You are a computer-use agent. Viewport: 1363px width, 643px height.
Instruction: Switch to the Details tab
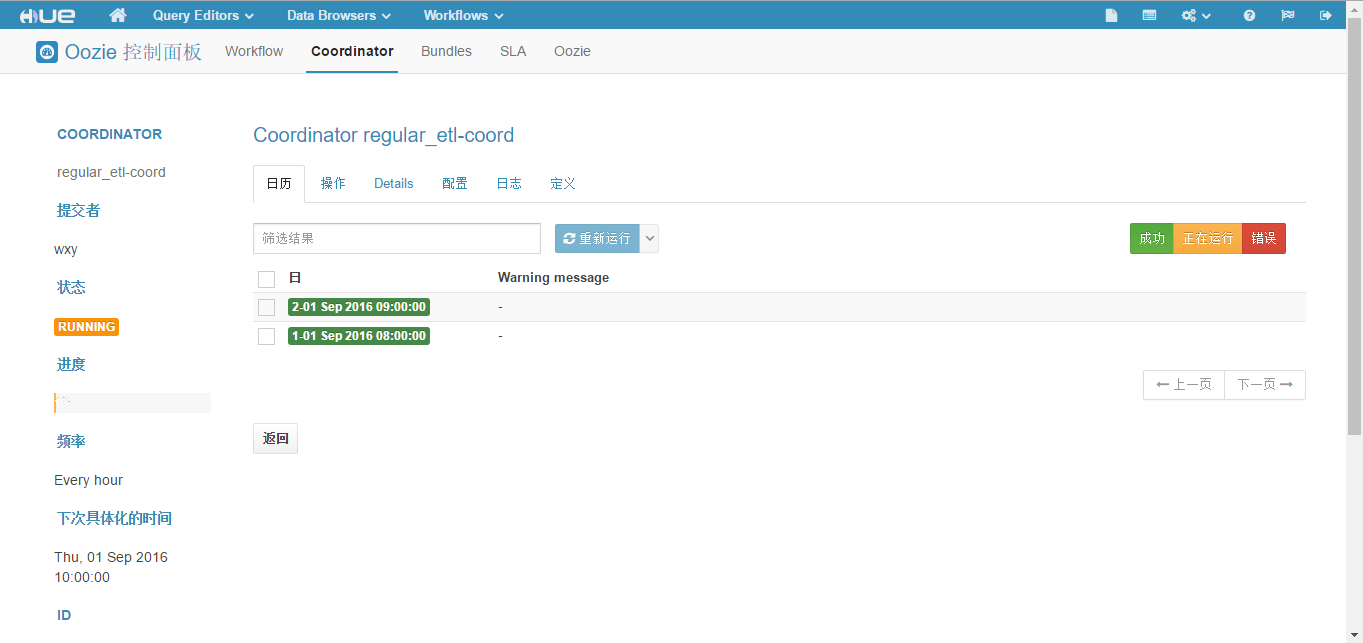pos(394,184)
